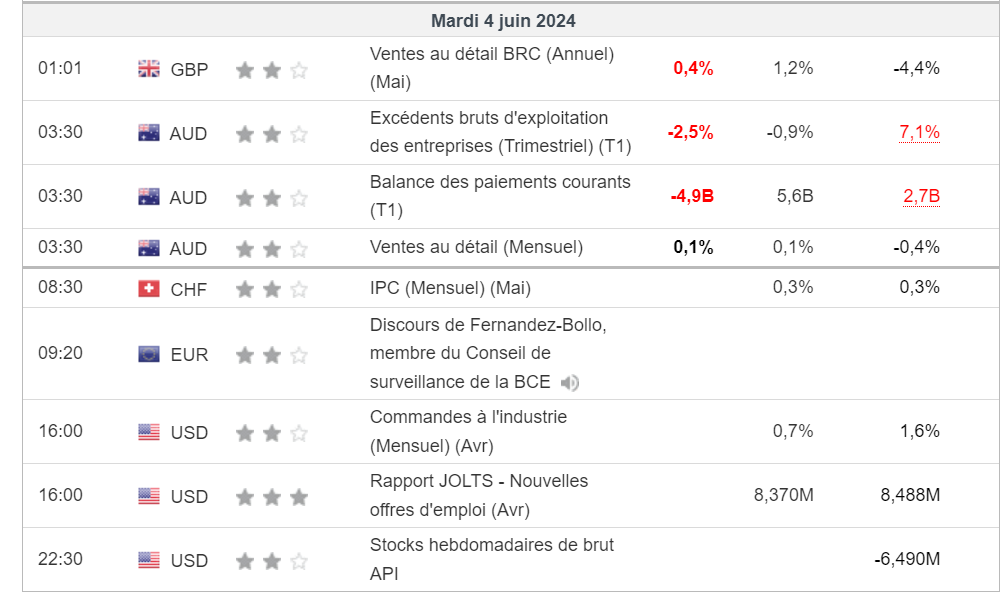The height and width of the screenshot is (594, 1008).
Task: Click the speaker icon after surveillance de la BCE
Action: coord(570,383)
